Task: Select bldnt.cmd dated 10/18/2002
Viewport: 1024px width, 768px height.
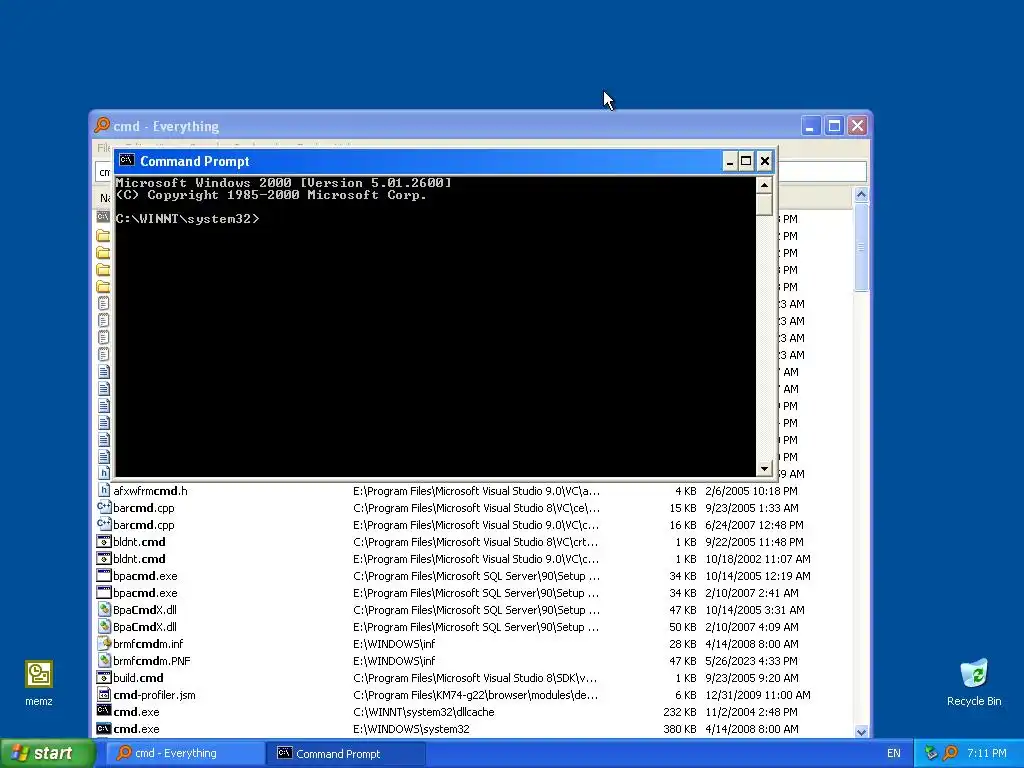Action: 139,558
